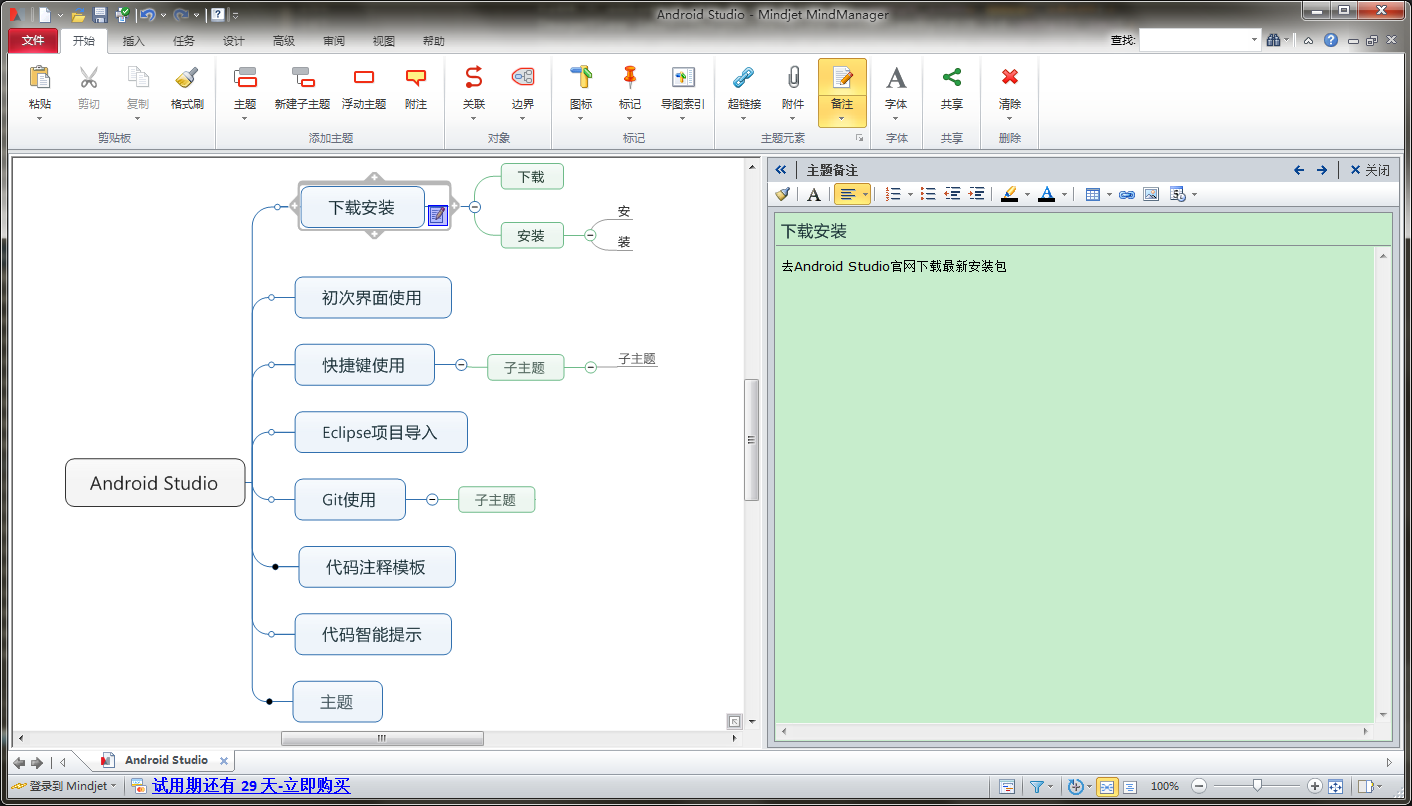The height and width of the screenshot is (806, 1412).
Task: Open the insert table dropdown in notes toolbar
Action: point(1109,194)
